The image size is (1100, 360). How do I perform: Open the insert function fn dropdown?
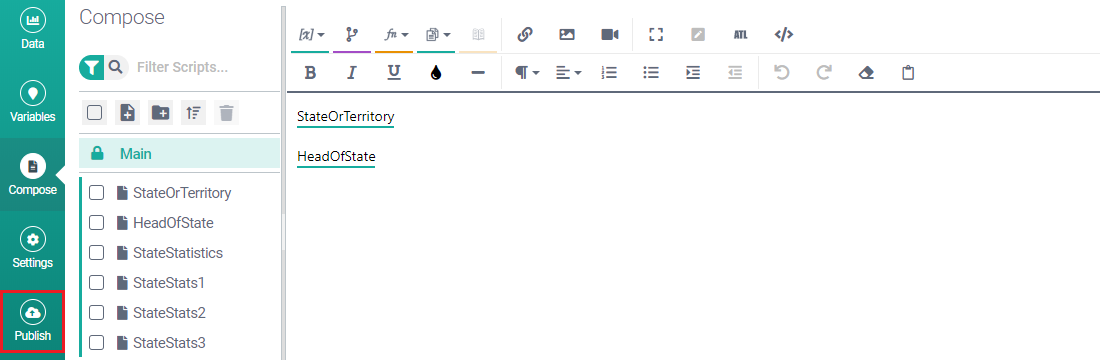[x=394, y=34]
